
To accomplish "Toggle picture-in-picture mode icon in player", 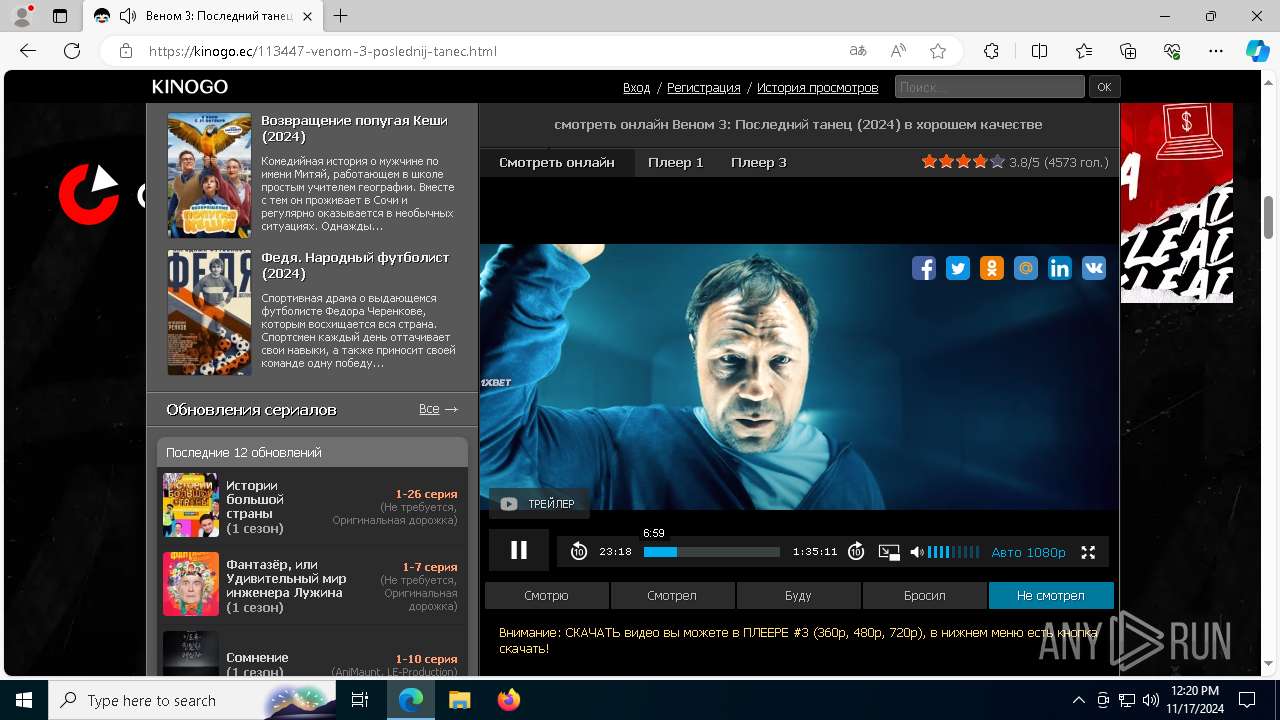I will point(889,552).
